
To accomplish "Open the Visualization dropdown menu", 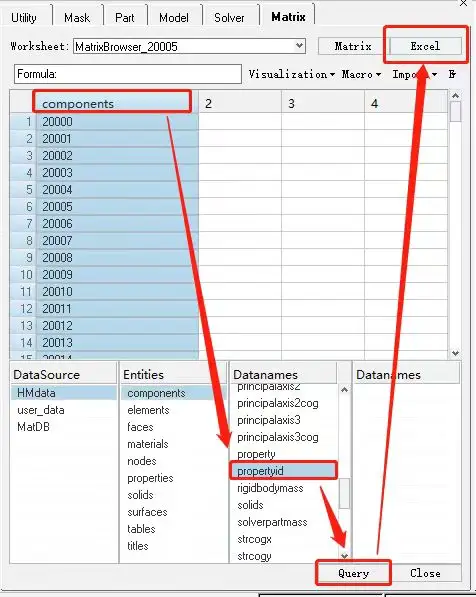I will [292, 74].
